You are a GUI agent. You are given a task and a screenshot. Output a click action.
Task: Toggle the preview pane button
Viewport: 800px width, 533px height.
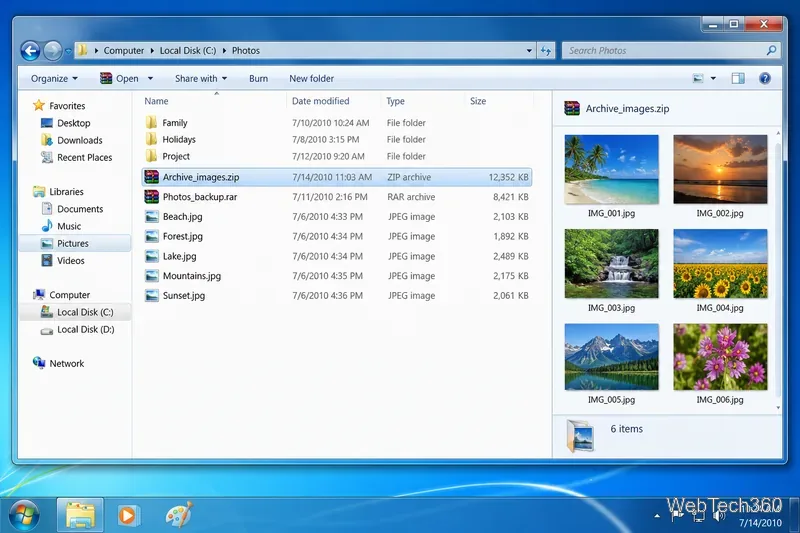coord(738,78)
